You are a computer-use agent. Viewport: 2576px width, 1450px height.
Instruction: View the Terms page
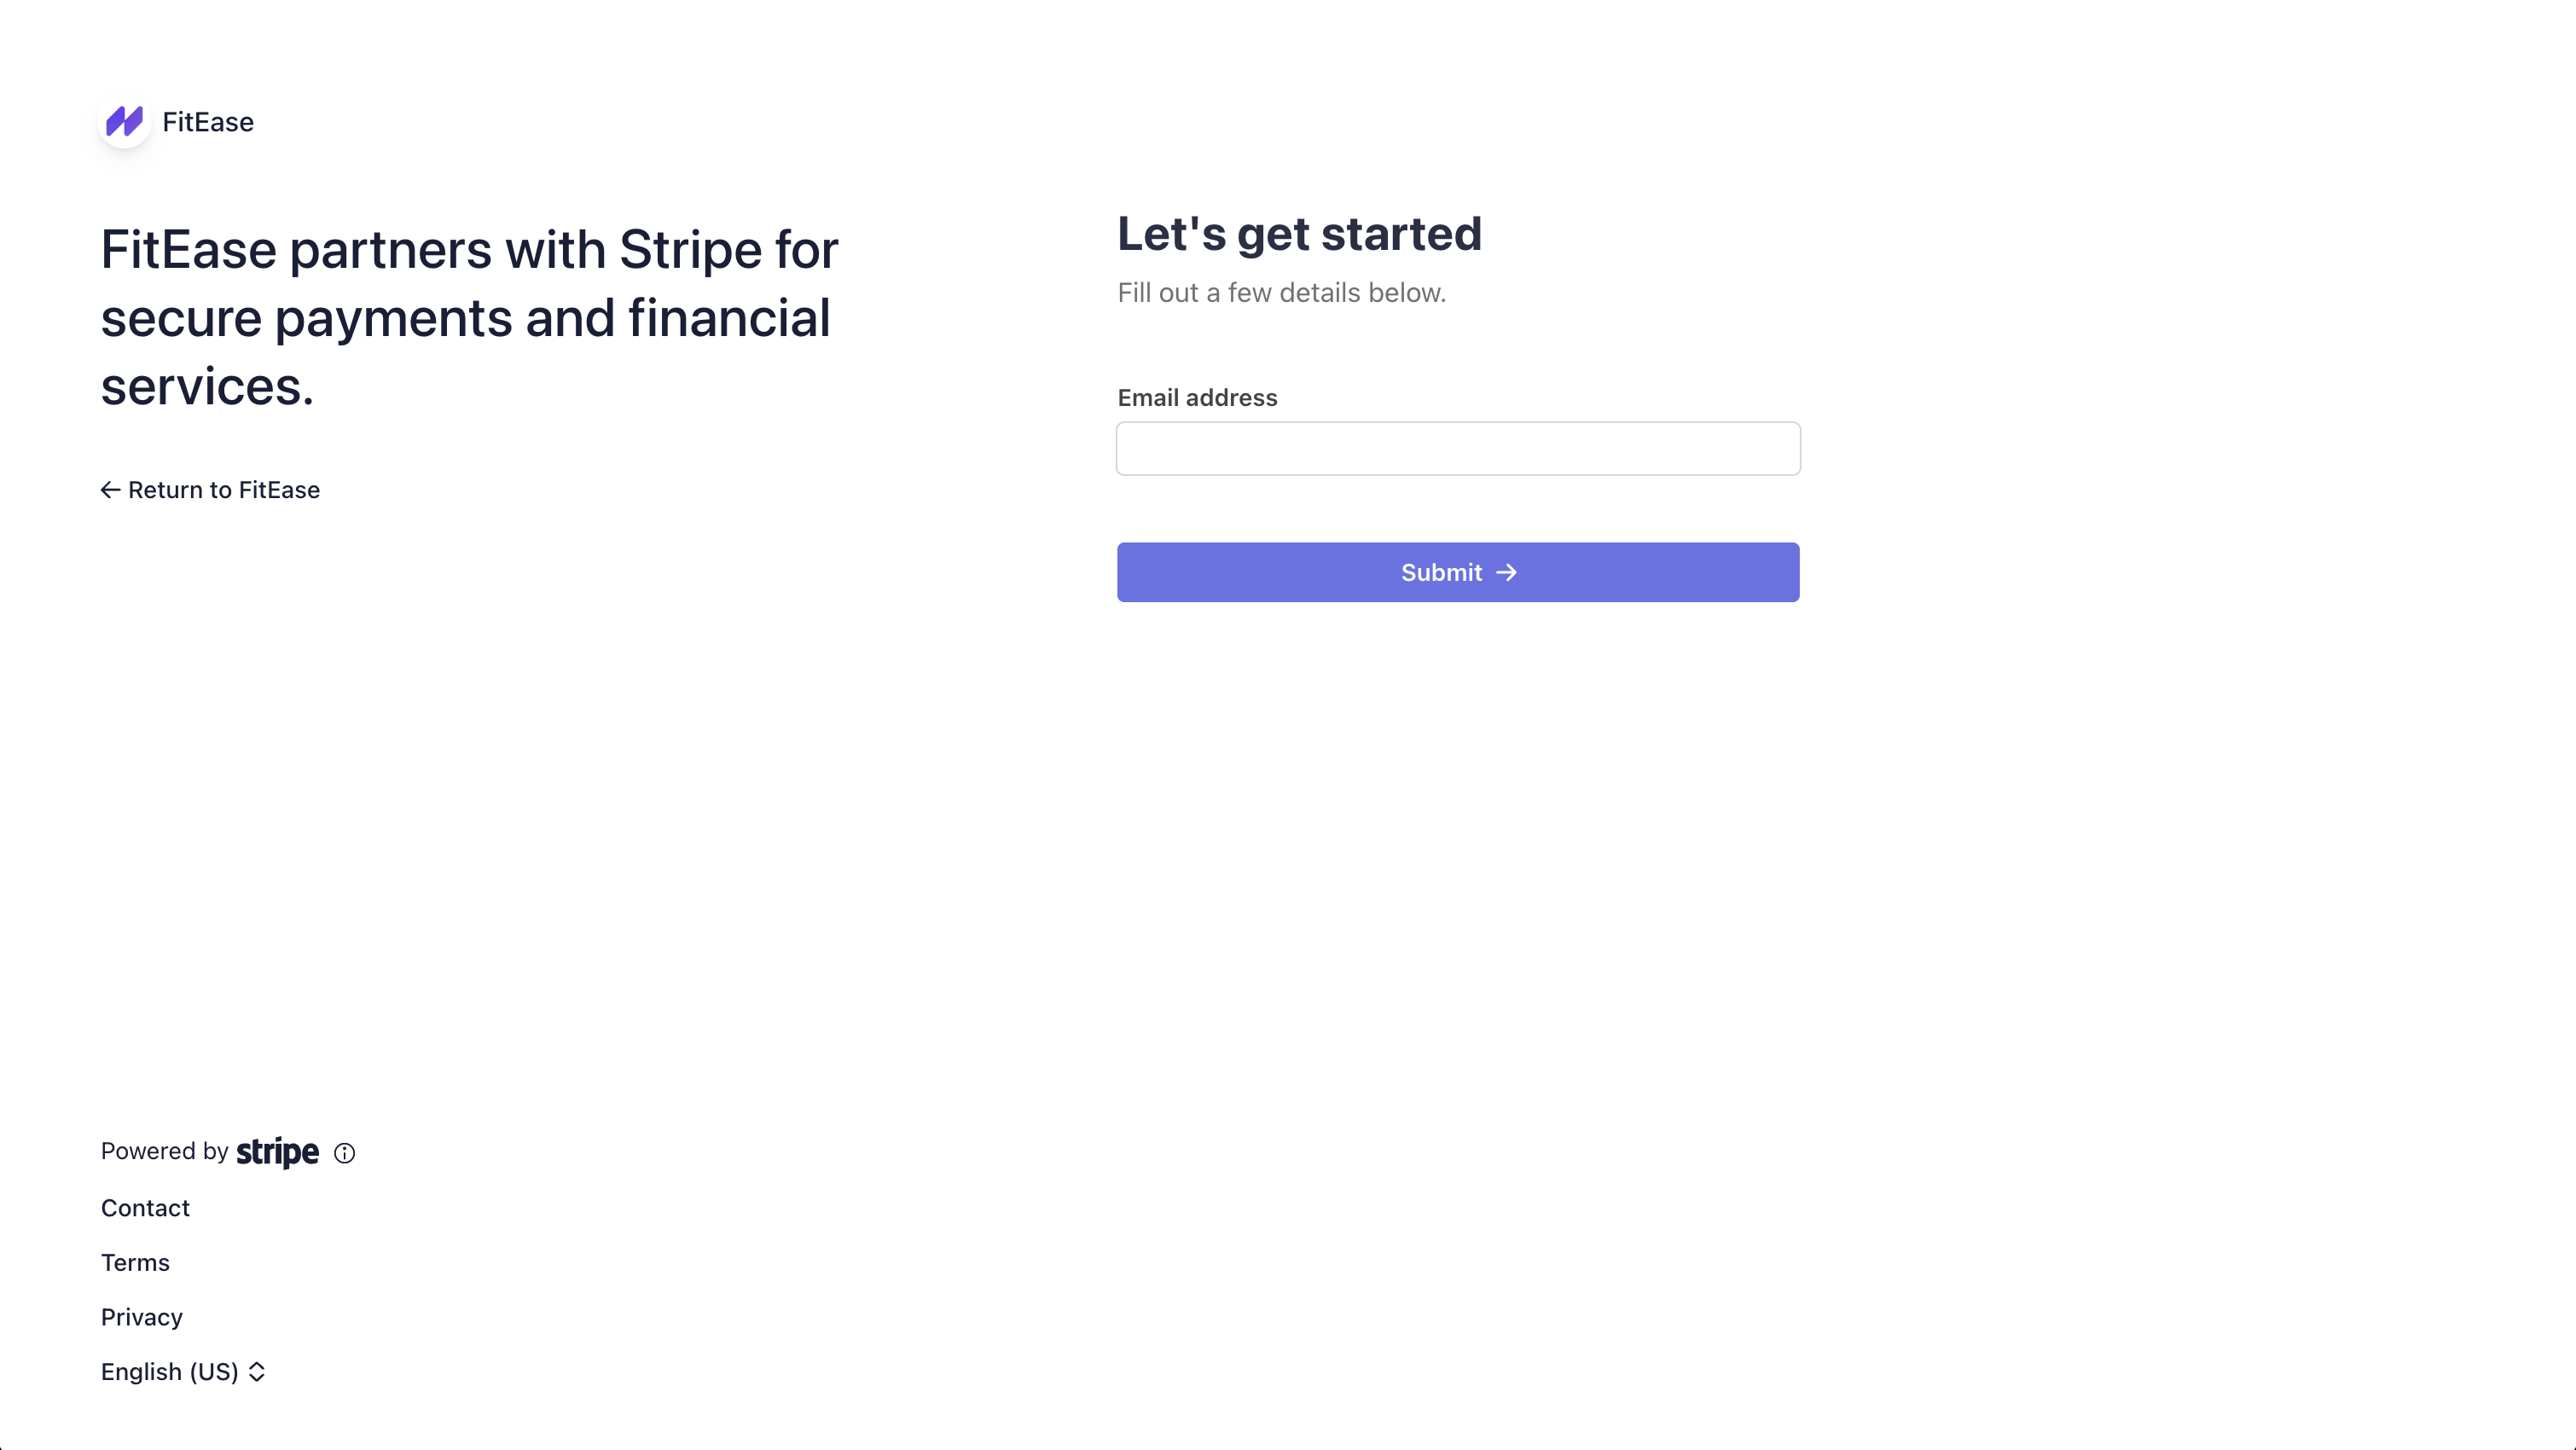click(x=135, y=1263)
